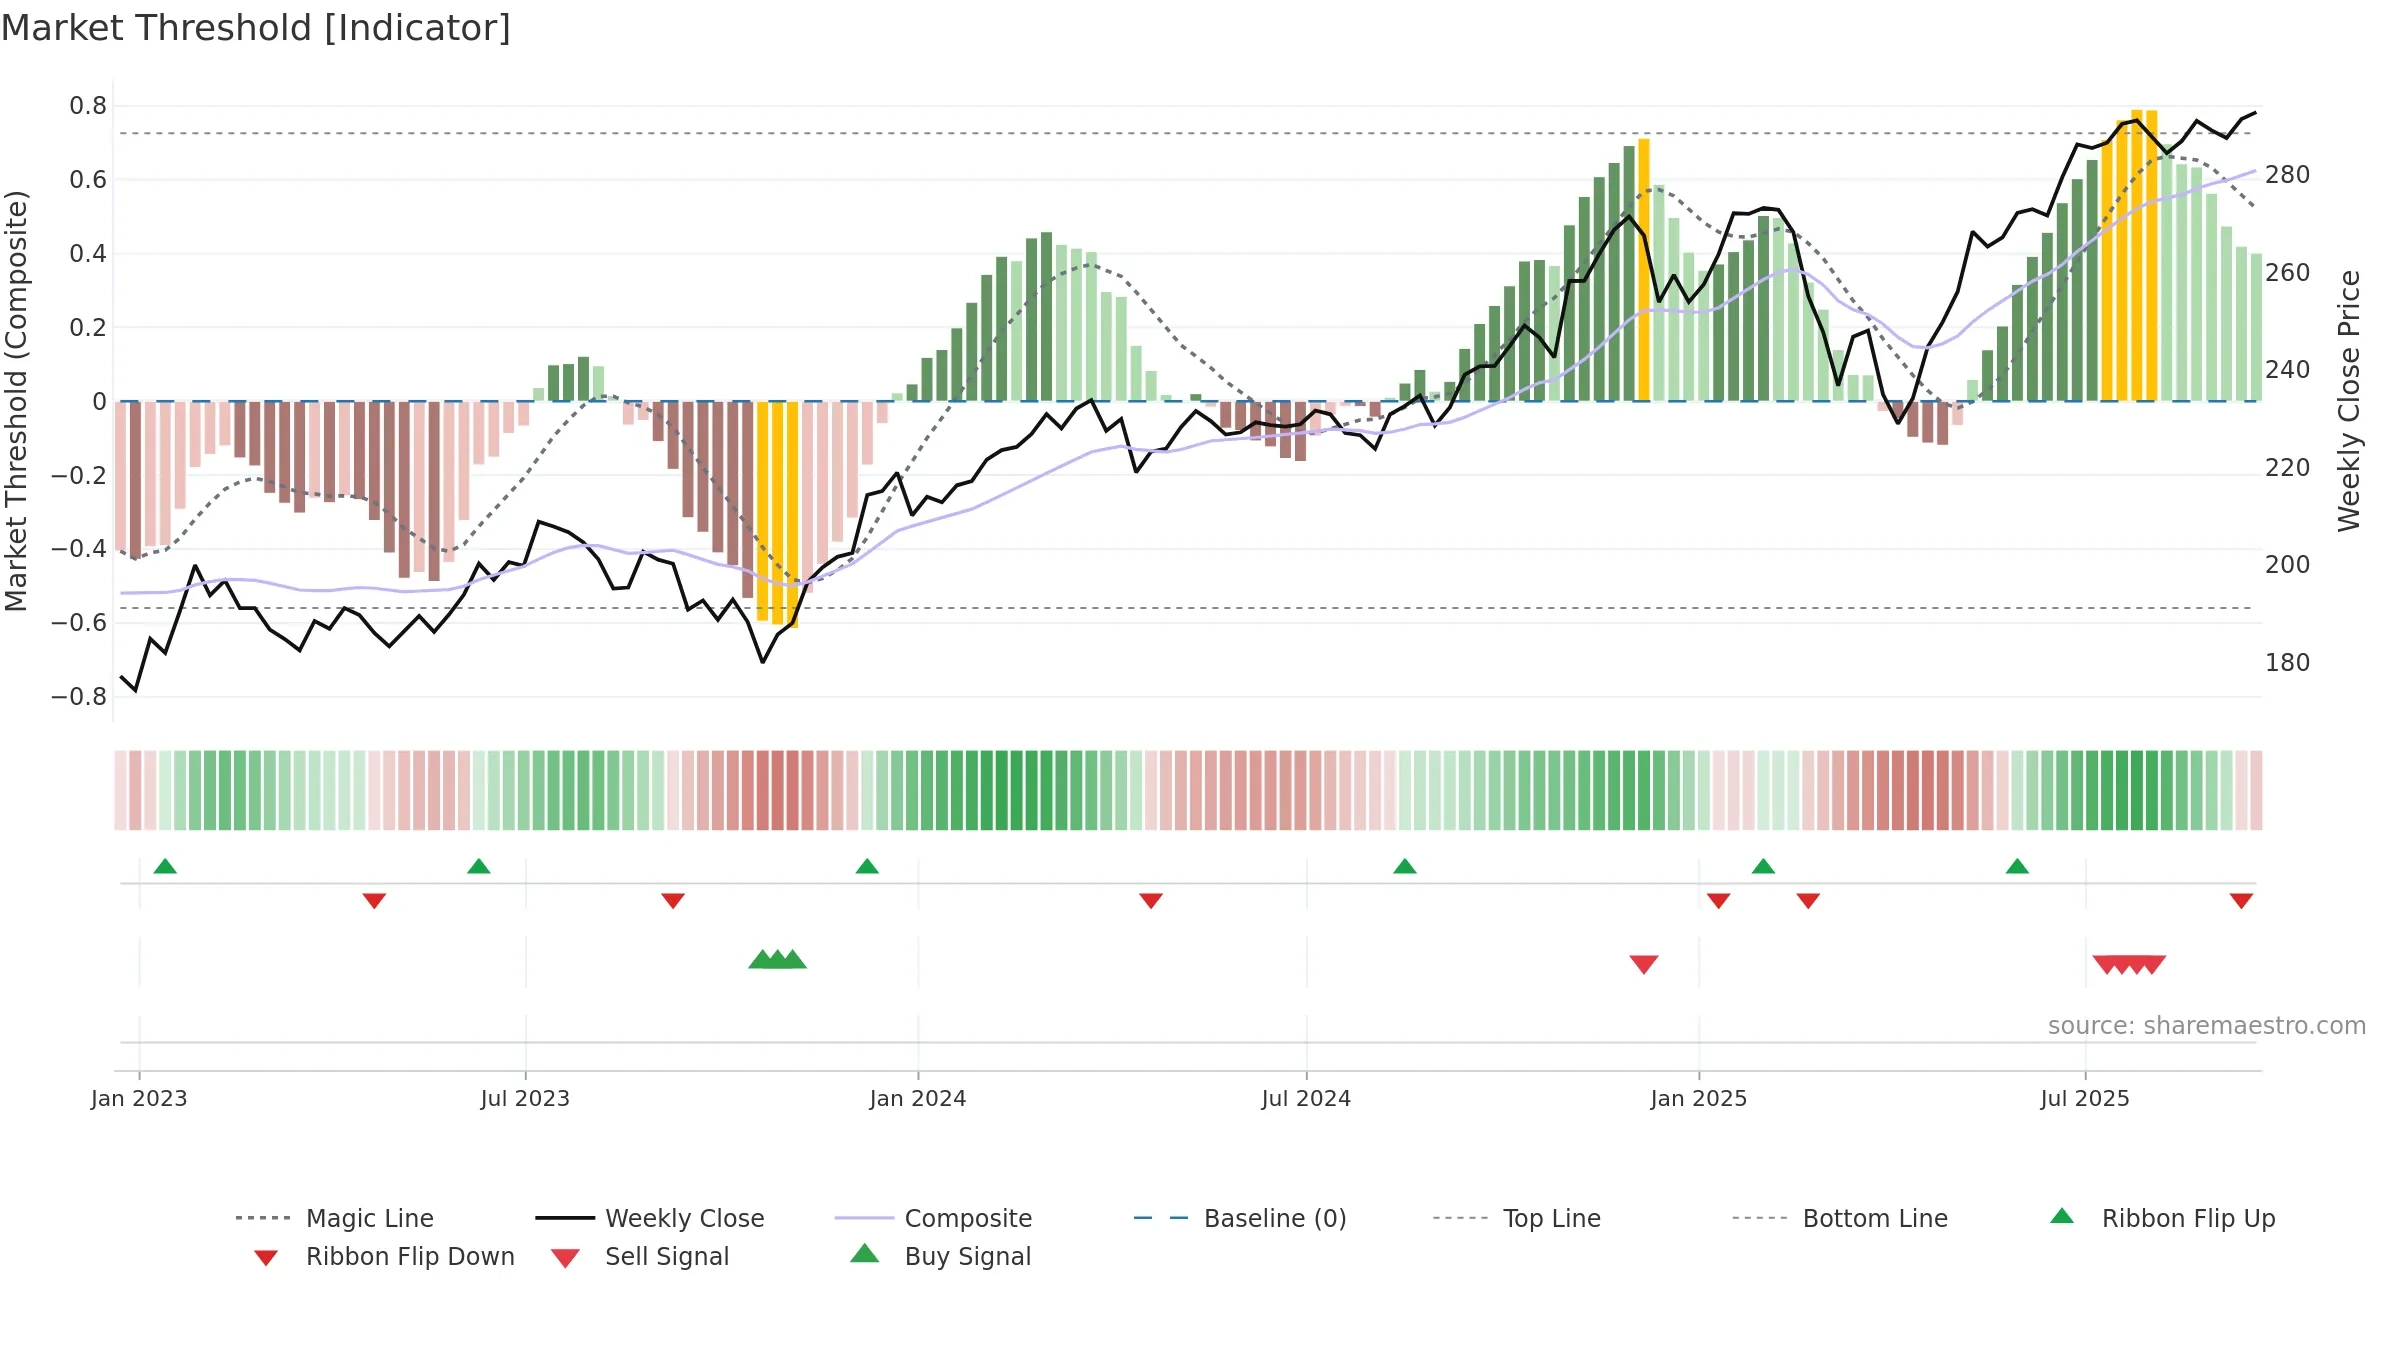The width and height of the screenshot is (2400, 1350).
Task: Click the red Ribbon Flip Down marker after Jul 2023
Action: 673,900
